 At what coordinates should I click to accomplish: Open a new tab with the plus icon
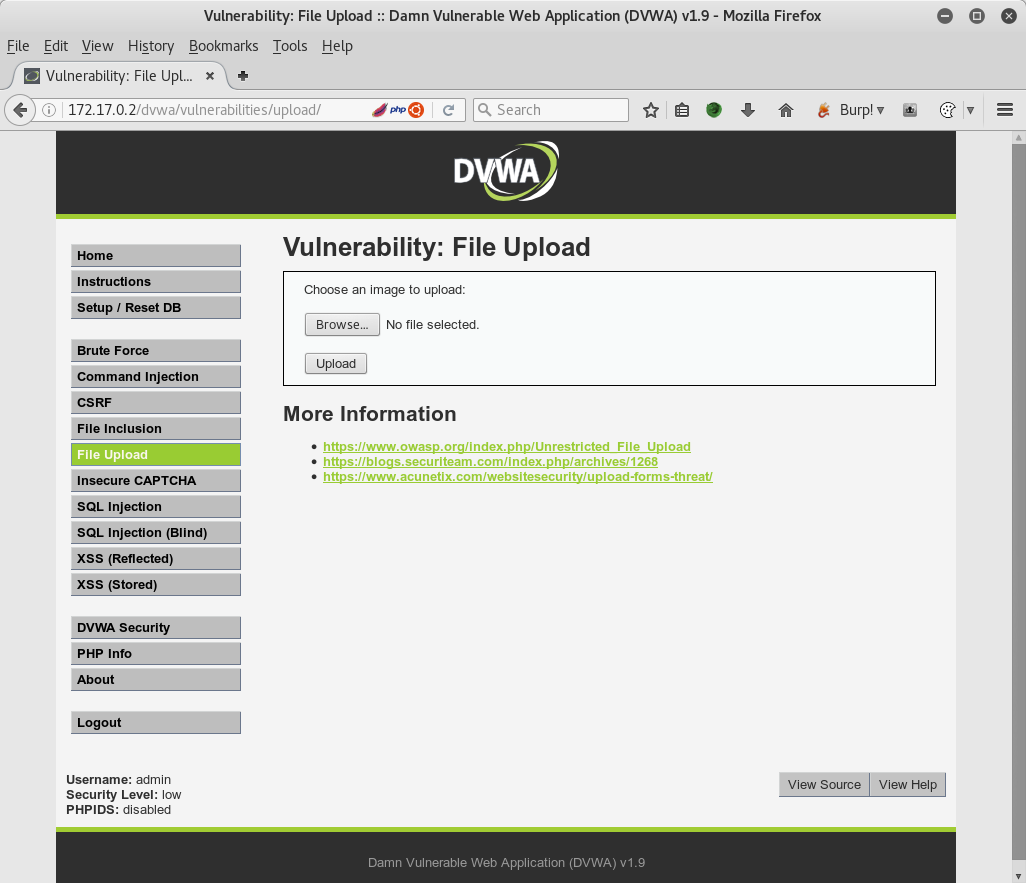click(243, 76)
